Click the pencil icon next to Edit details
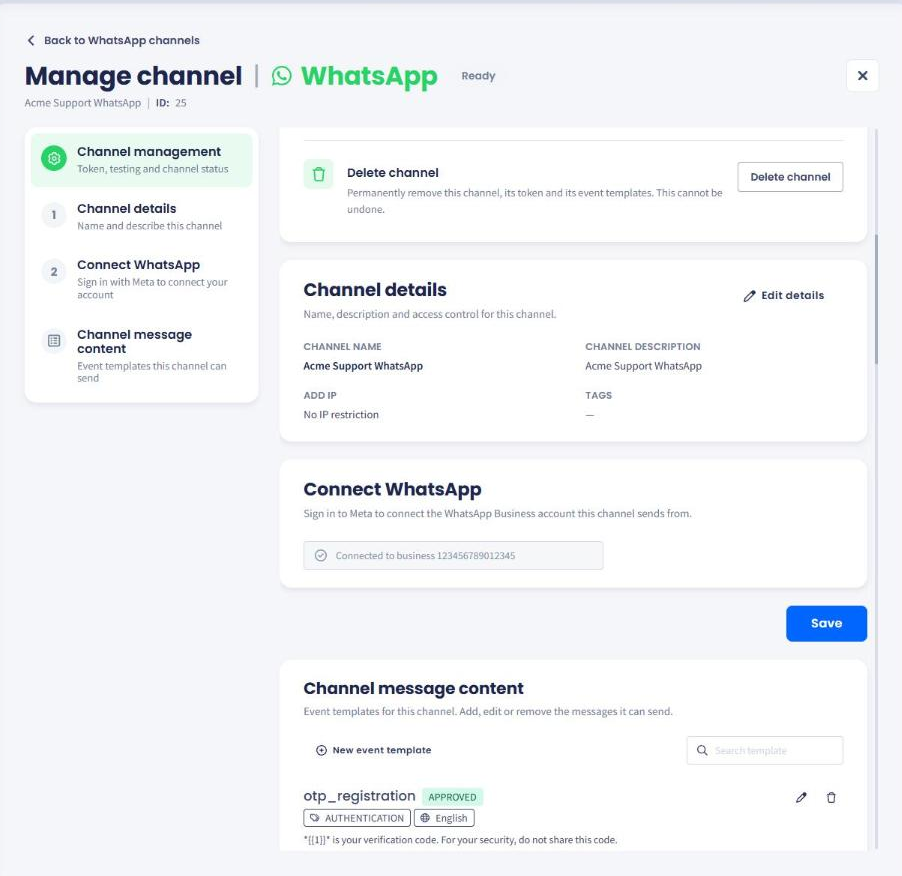This screenshot has width=902, height=876. [749, 296]
